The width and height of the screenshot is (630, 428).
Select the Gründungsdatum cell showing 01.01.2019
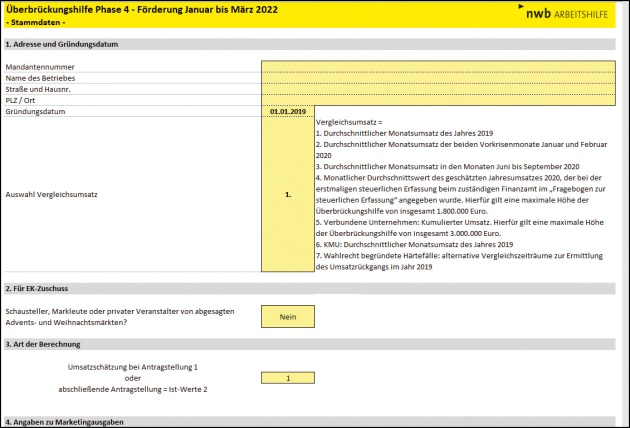click(287, 111)
